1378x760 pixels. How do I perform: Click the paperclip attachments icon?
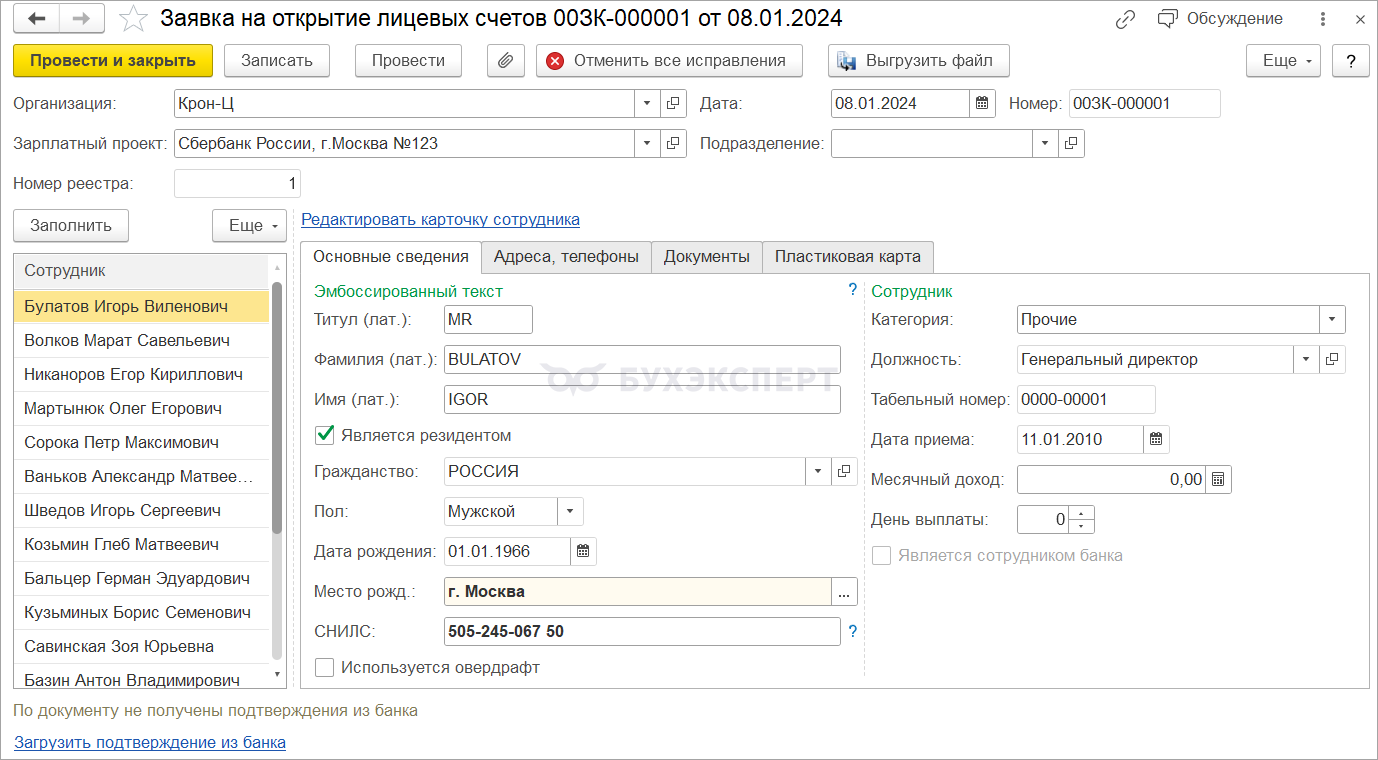505,60
